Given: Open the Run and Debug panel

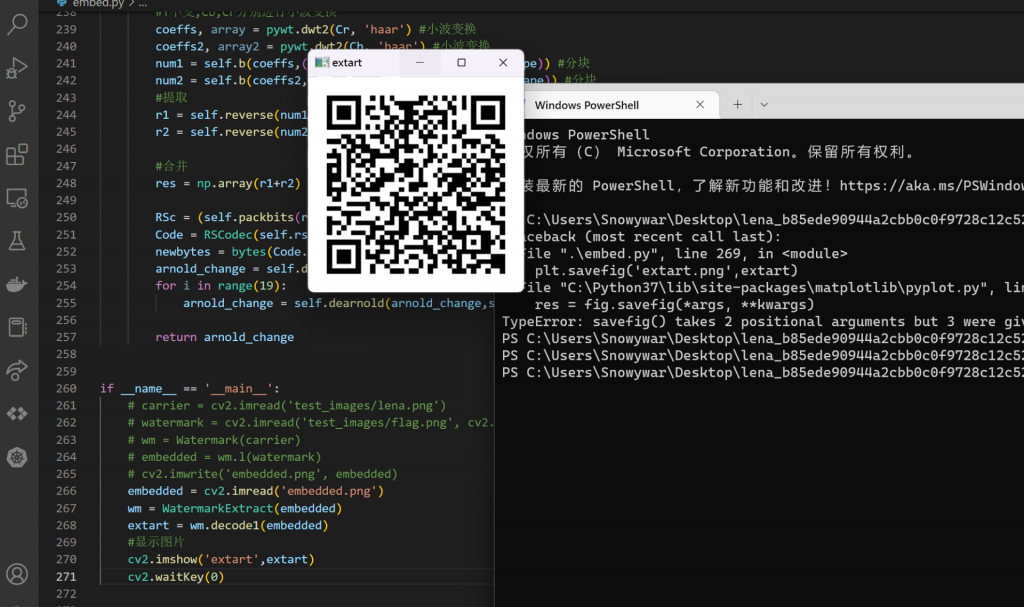Looking at the screenshot, I should click(x=17, y=68).
